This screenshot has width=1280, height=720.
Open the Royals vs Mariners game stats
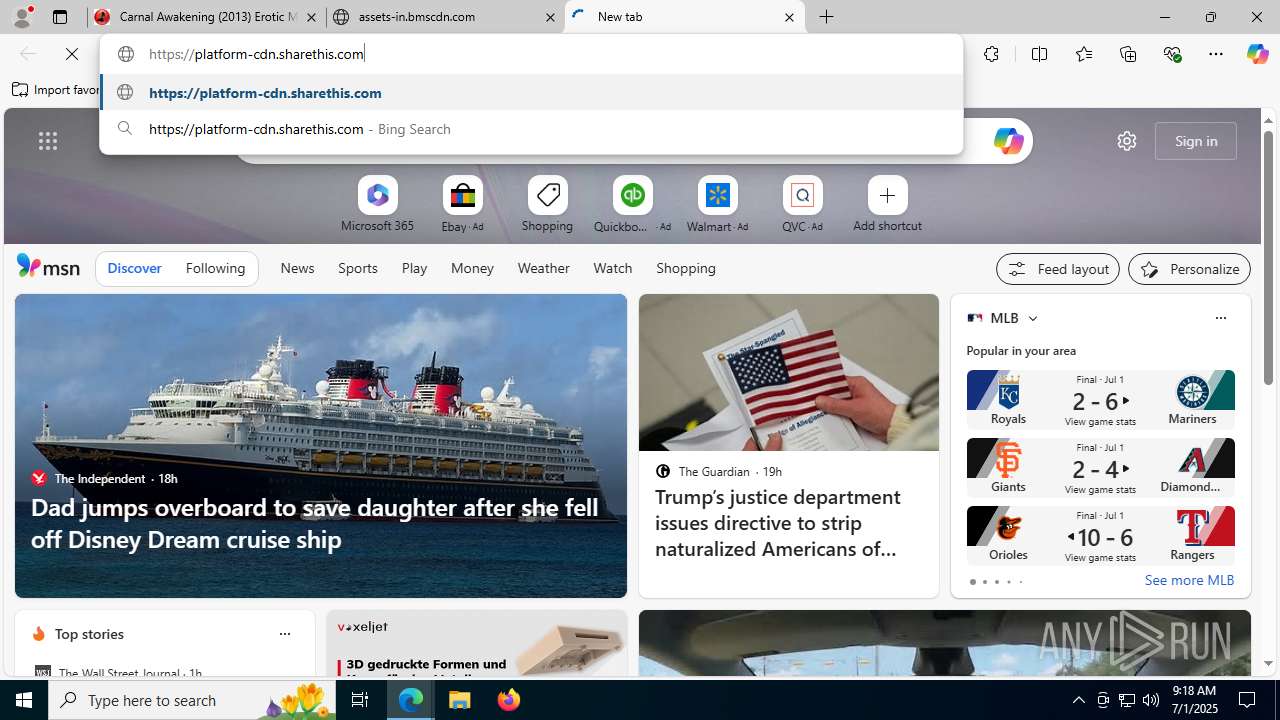[1100, 400]
